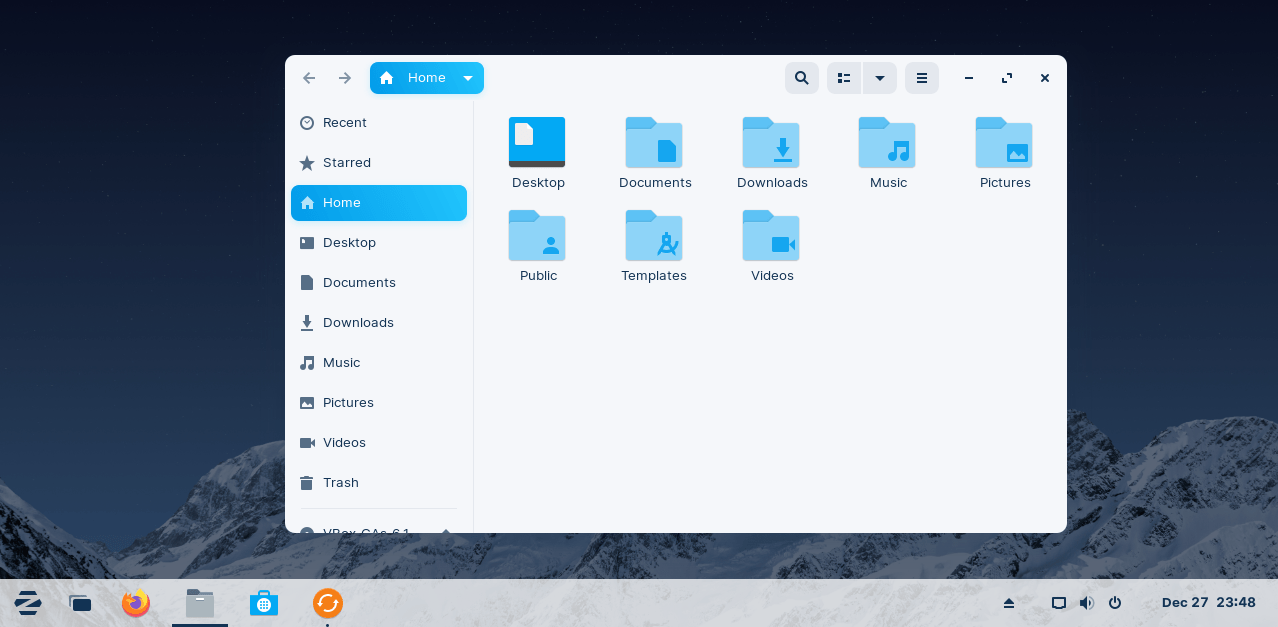
Task: Click the volume icon in the system tray
Action: click(1086, 602)
